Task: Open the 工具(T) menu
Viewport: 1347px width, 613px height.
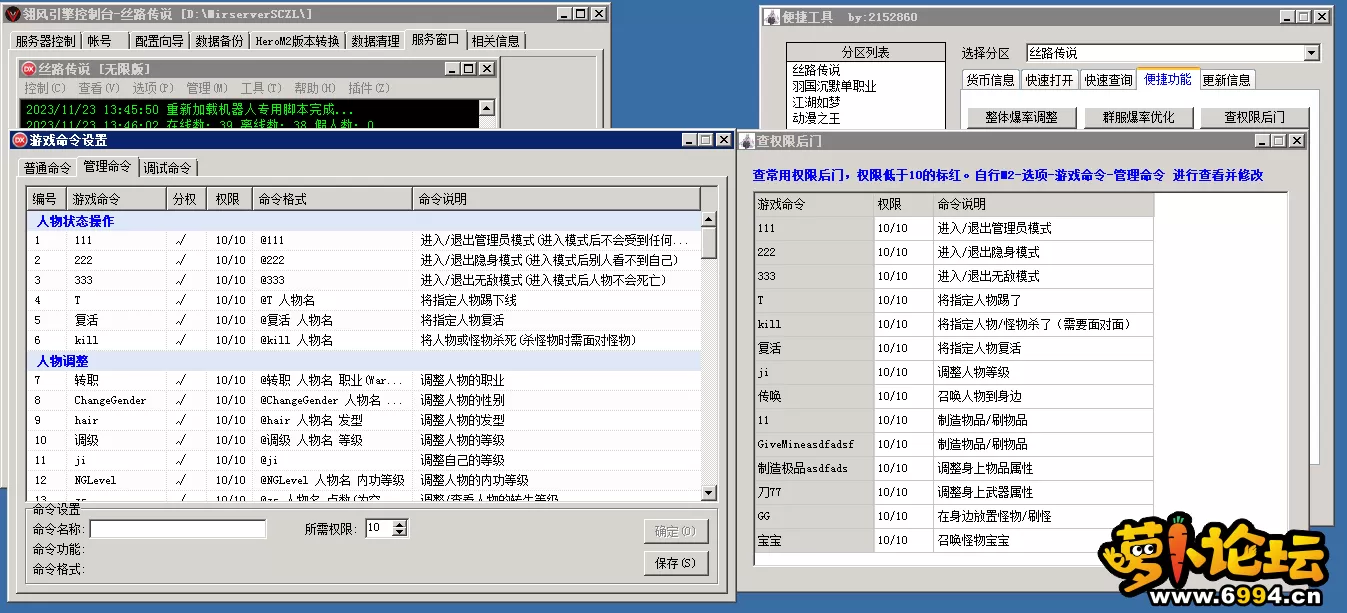Action: click(260, 88)
